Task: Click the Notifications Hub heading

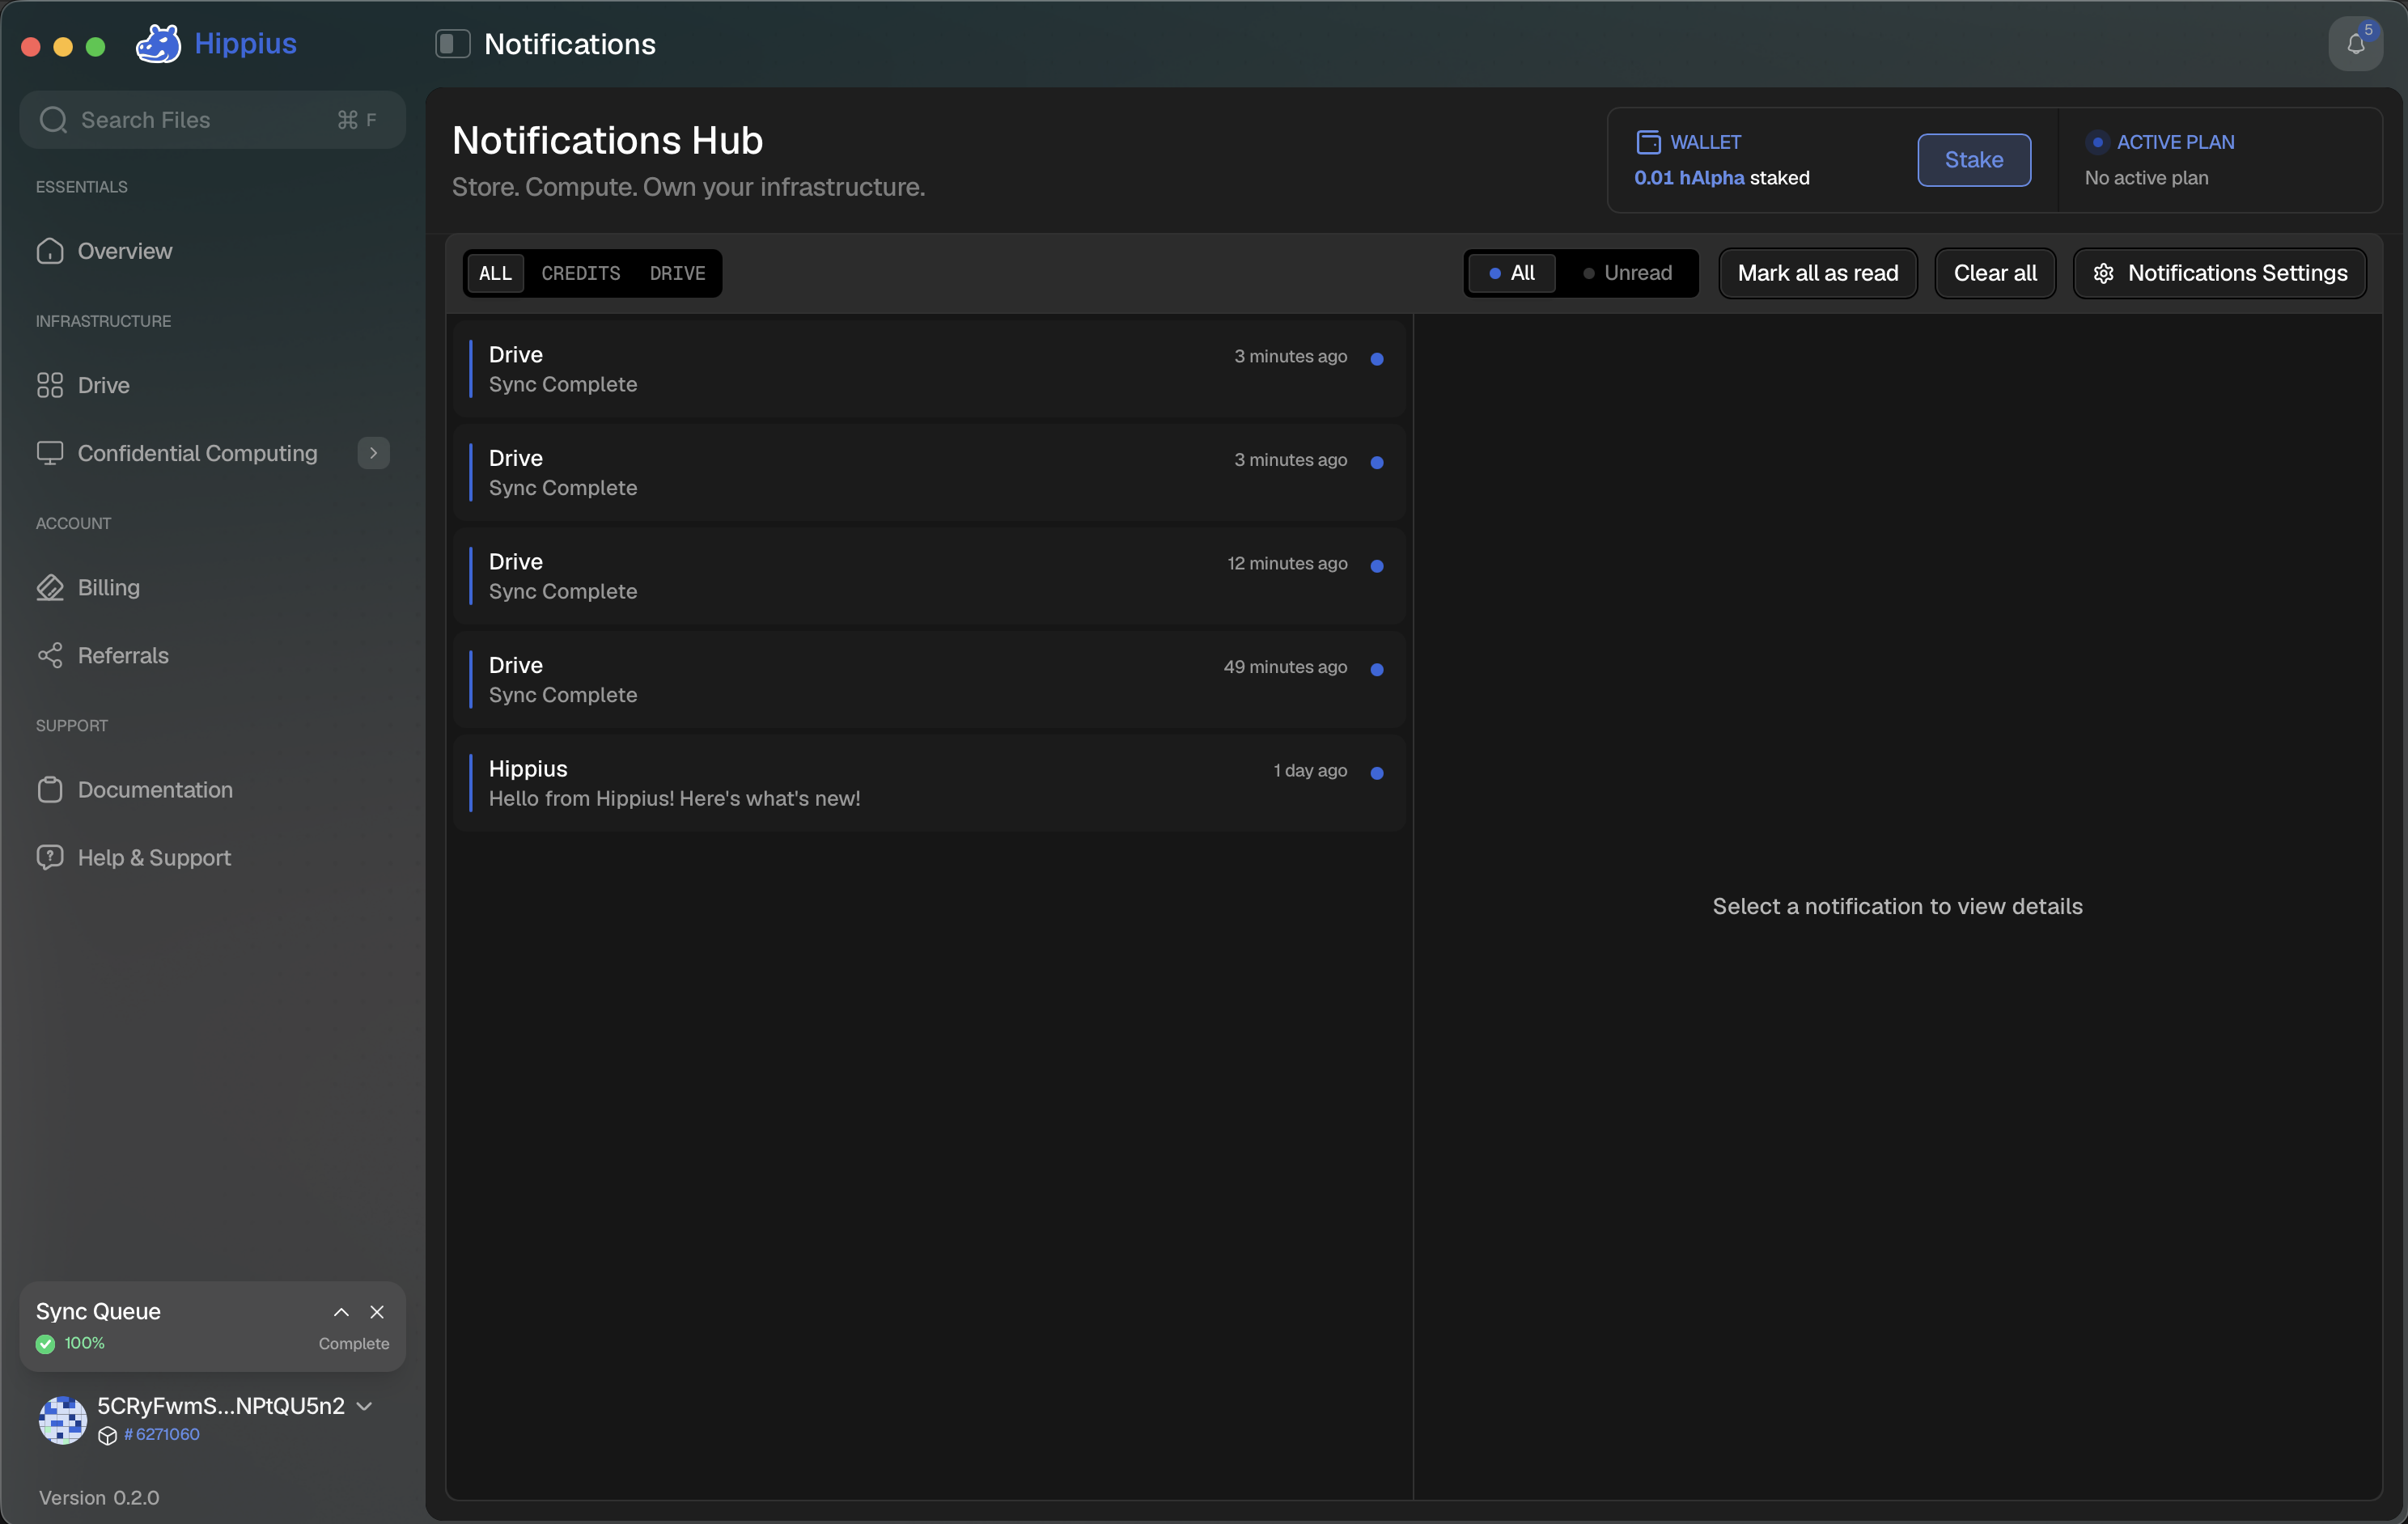Action: point(607,140)
